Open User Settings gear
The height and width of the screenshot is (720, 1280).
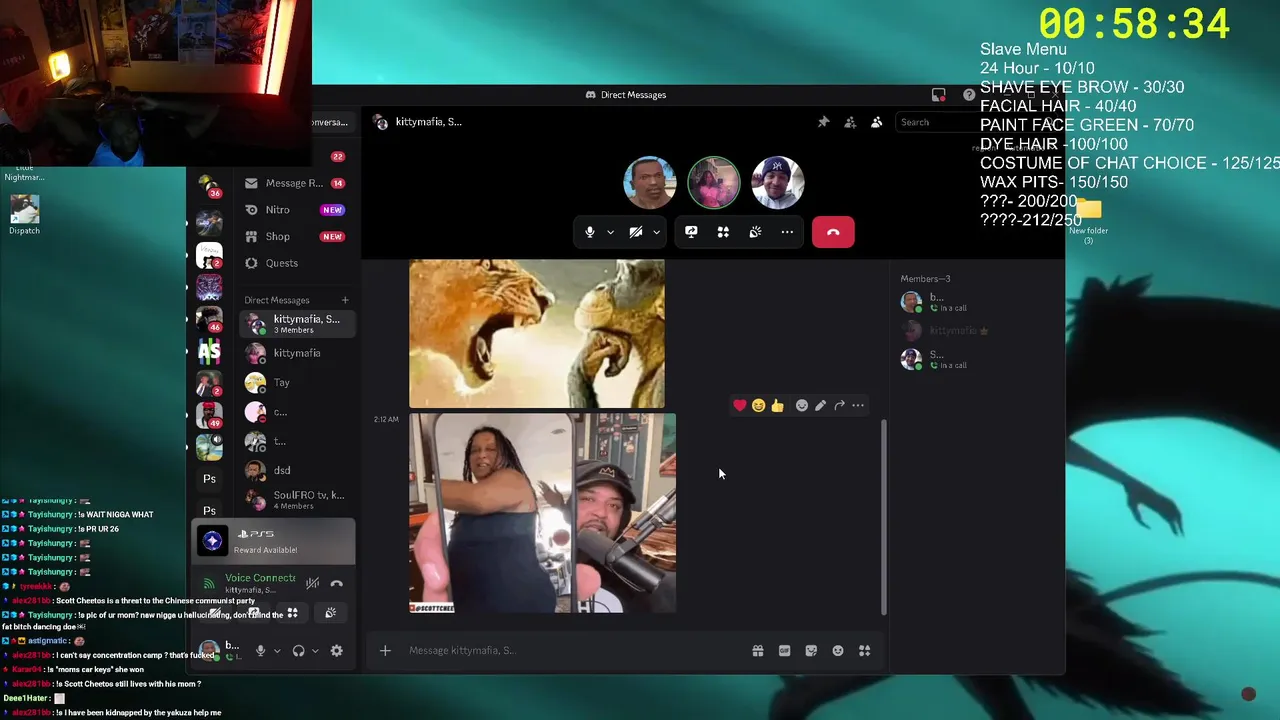337,651
